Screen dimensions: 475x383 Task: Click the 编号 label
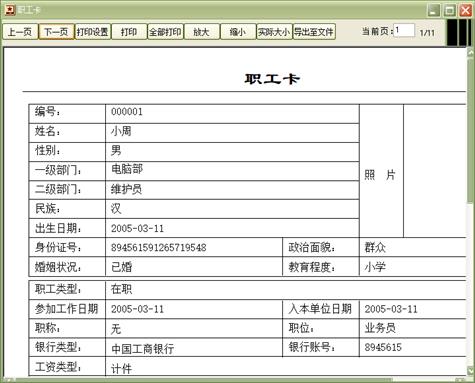pyautogui.click(x=47, y=112)
